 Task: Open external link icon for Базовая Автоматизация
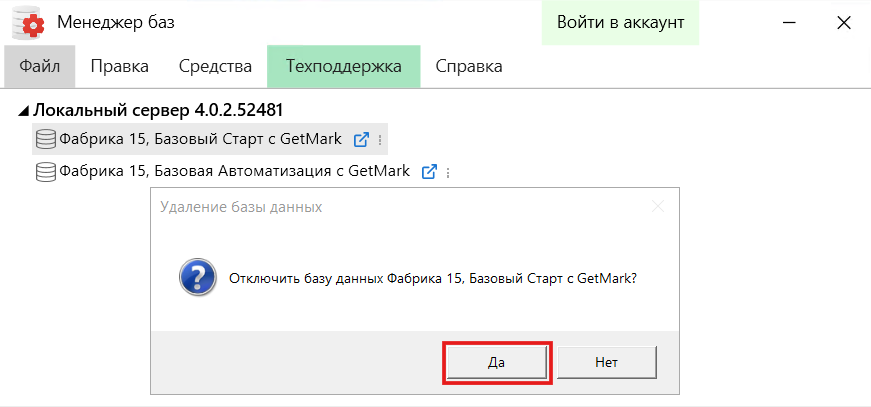point(429,172)
